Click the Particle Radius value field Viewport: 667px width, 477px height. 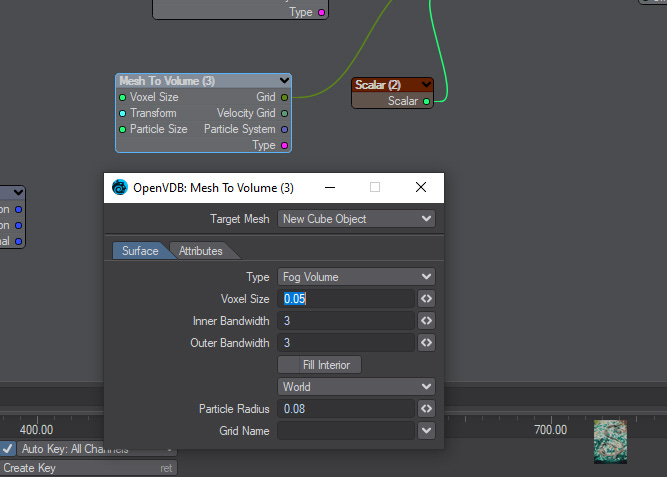coord(346,409)
